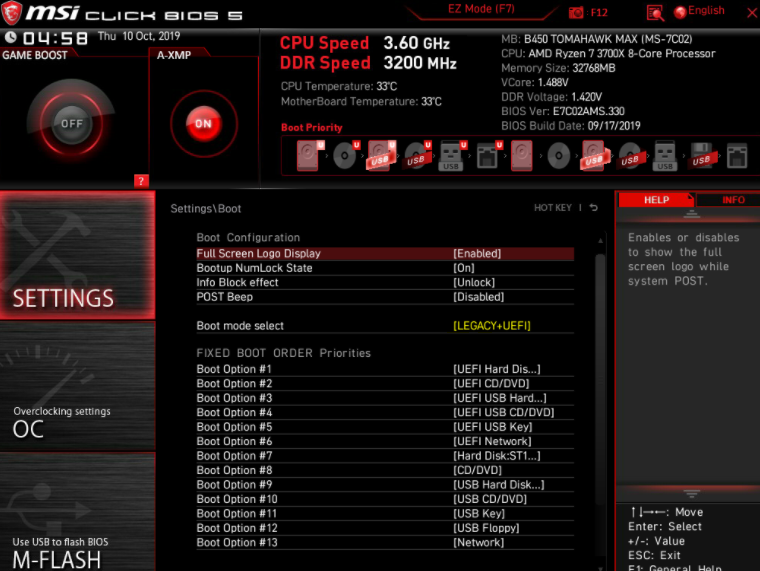
Task: Select Boot Option #4 row
Action: 385,412
